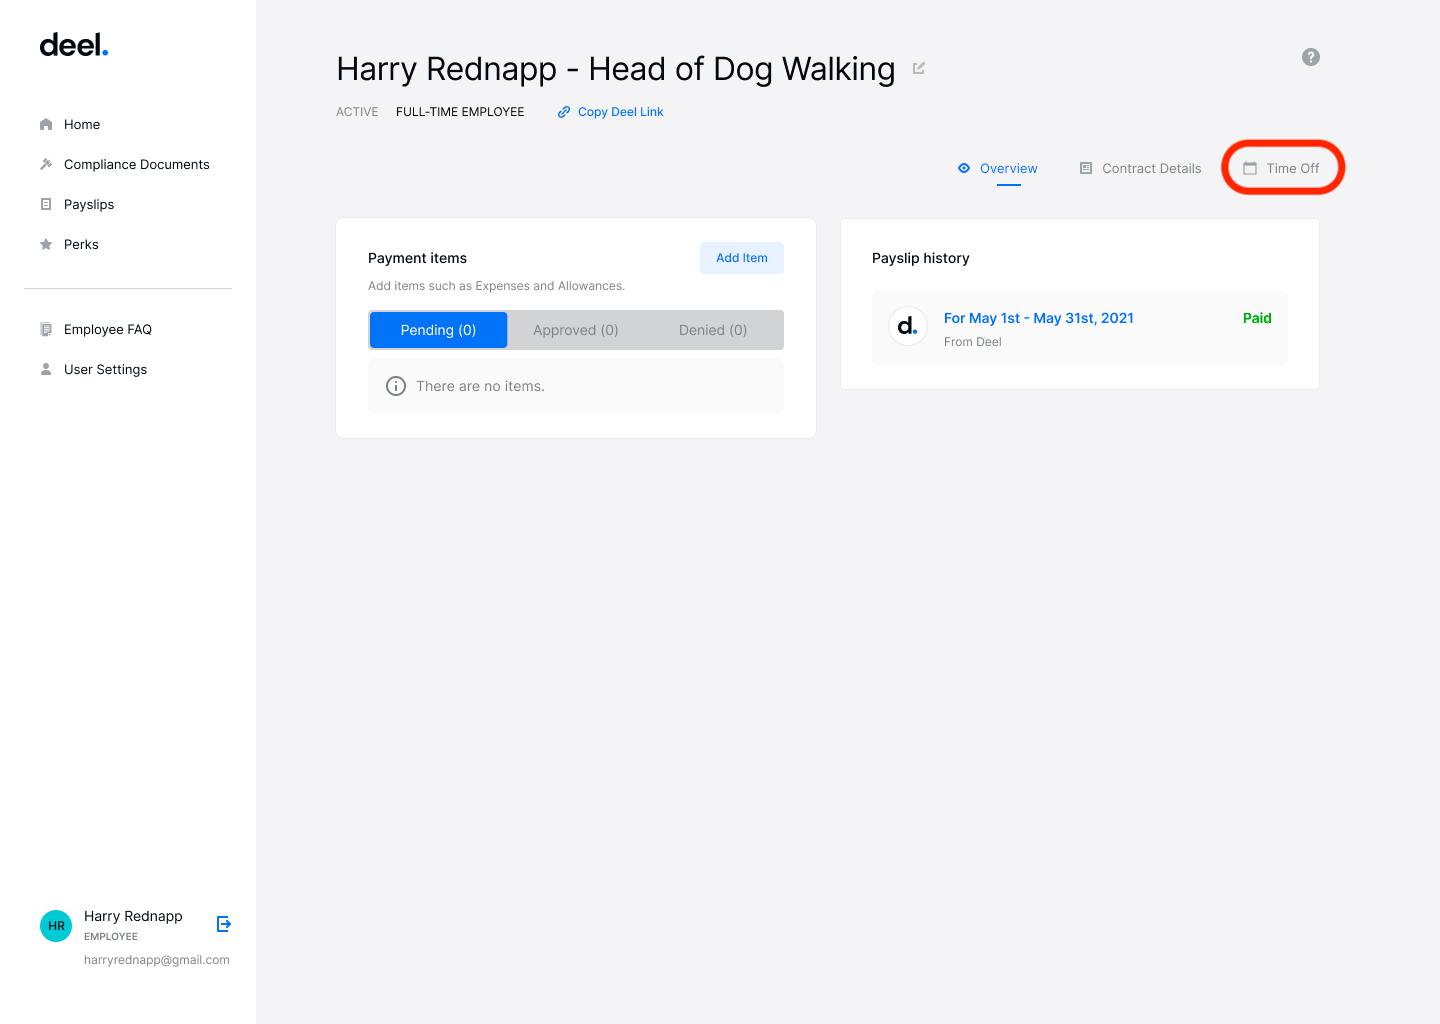1440x1024 pixels.
Task: Click the Home house icon
Action: [46, 125]
